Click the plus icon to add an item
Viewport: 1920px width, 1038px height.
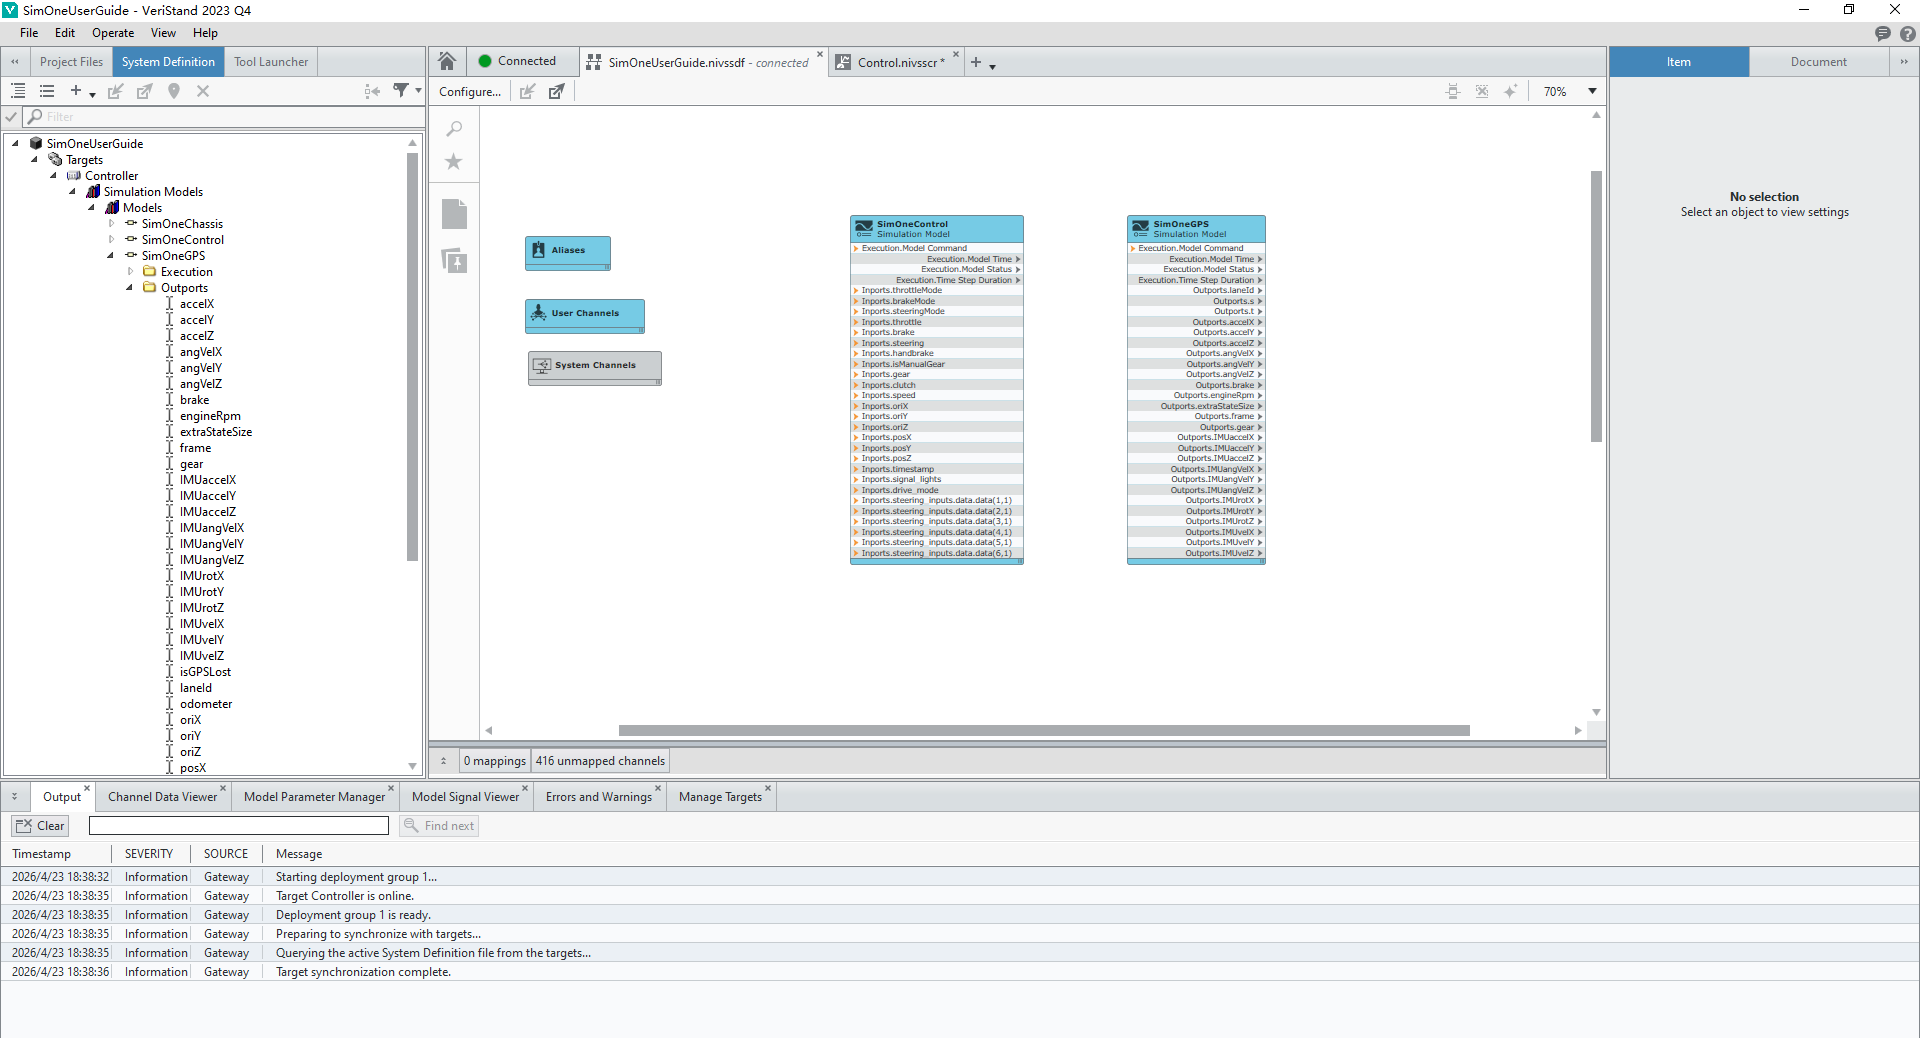(76, 91)
